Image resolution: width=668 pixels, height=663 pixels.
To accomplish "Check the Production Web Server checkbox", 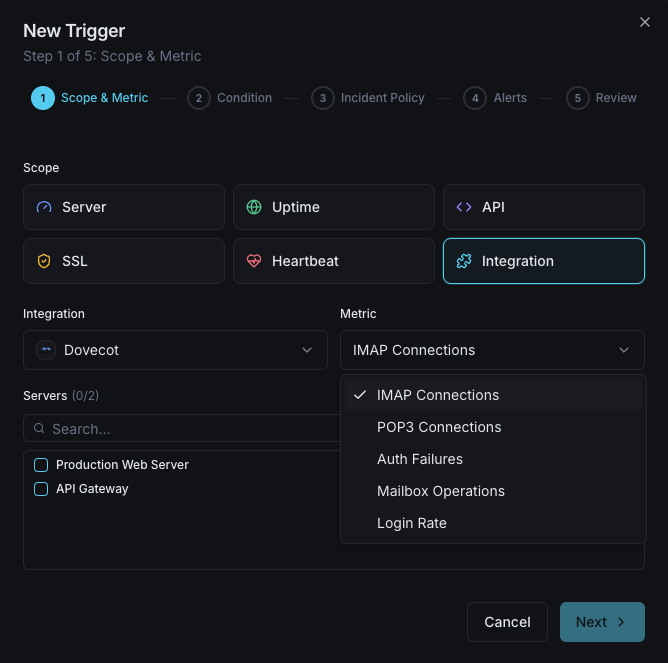I will (41, 465).
